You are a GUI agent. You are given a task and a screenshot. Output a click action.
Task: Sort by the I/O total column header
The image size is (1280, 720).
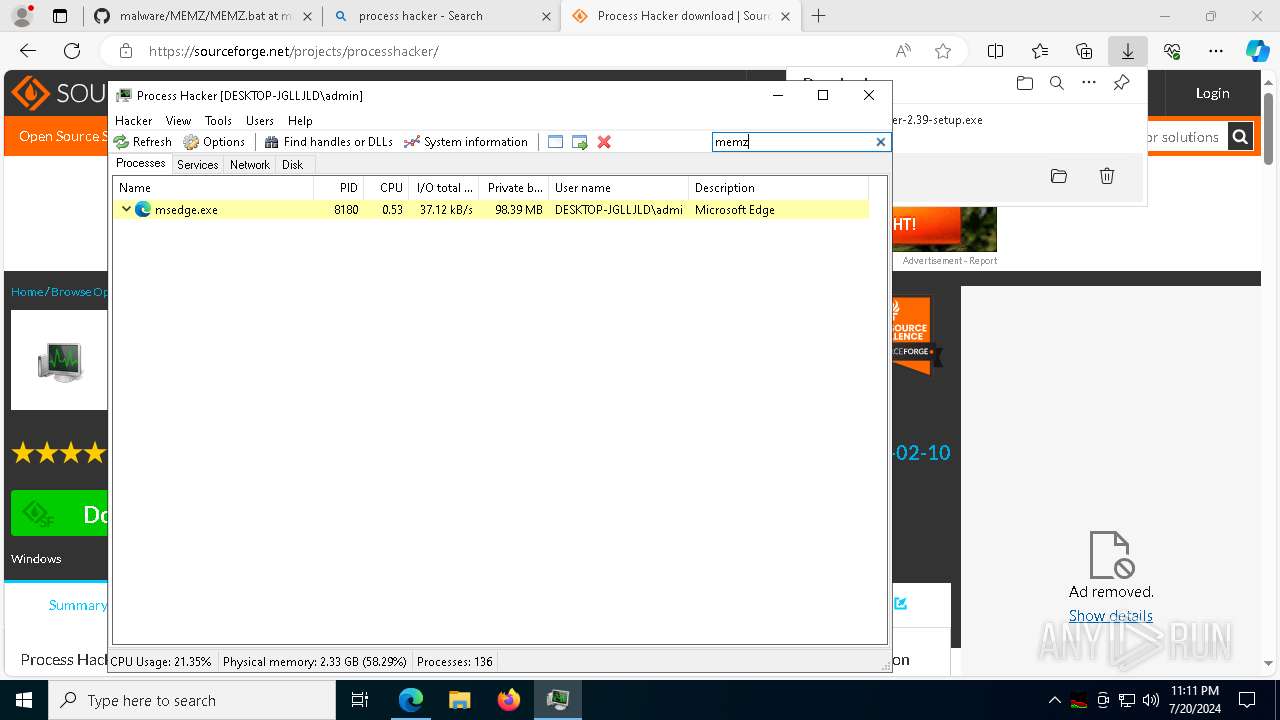point(444,187)
